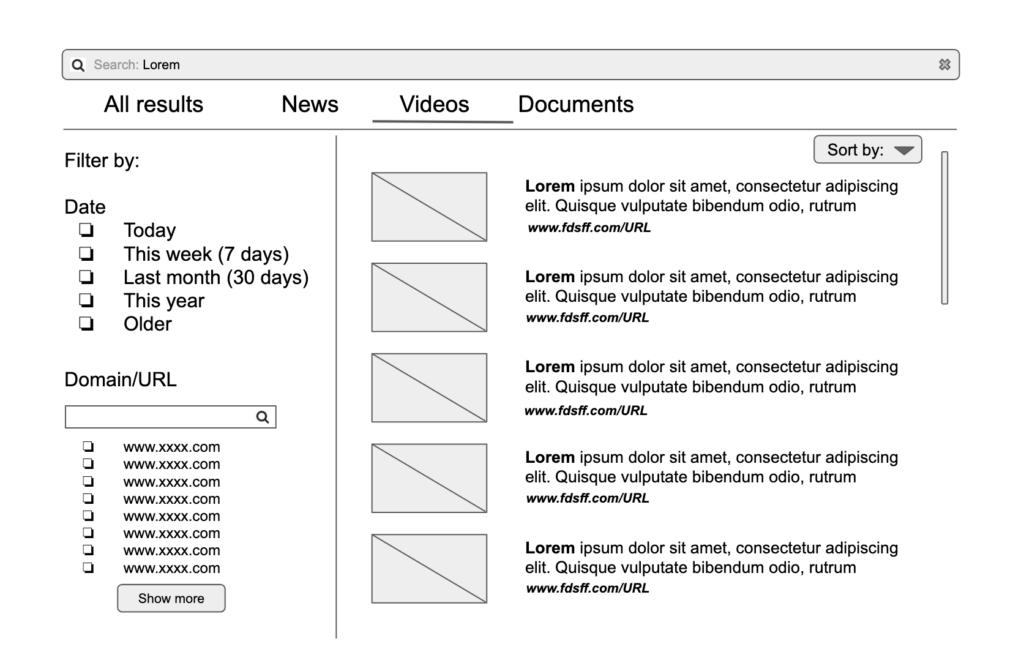Click the first video result thumbnail
The width and height of the screenshot is (1024, 663).
click(428, 207)
